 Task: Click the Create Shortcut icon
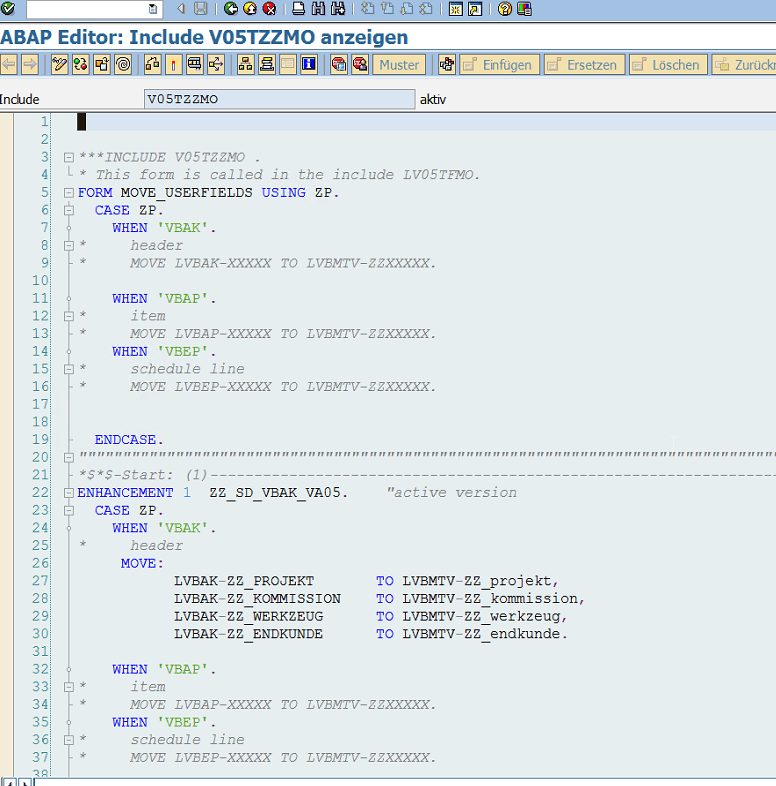tap(475, 9)
